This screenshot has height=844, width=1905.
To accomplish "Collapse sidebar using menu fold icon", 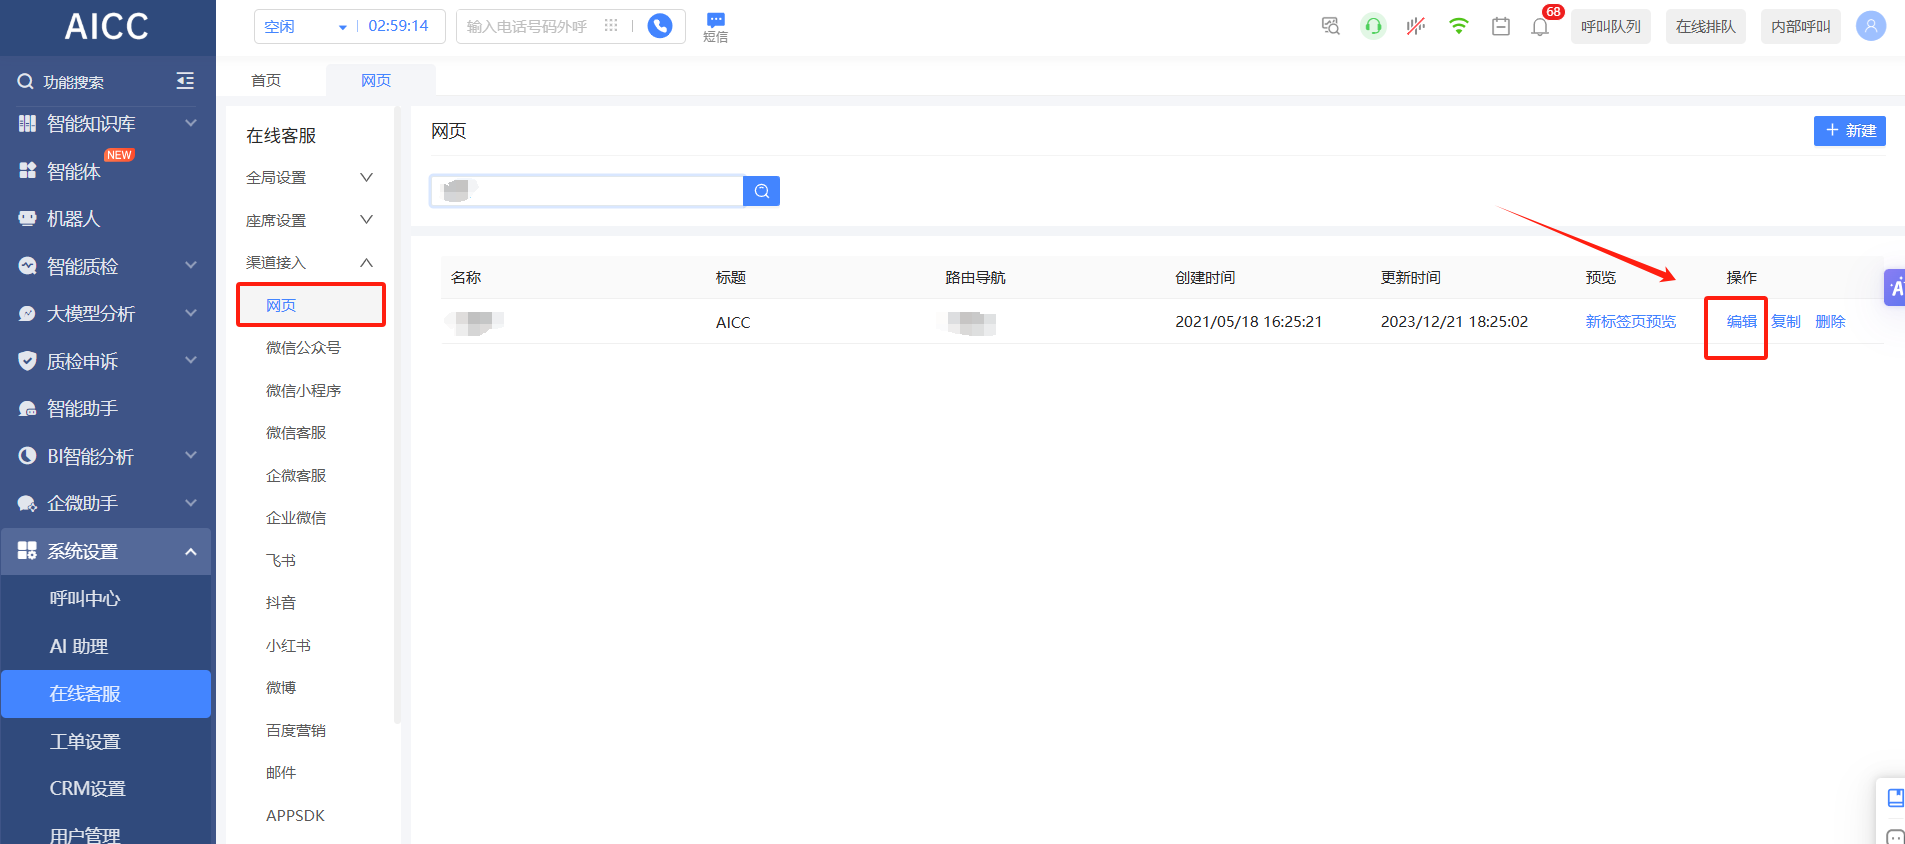I will coord(185,81).
